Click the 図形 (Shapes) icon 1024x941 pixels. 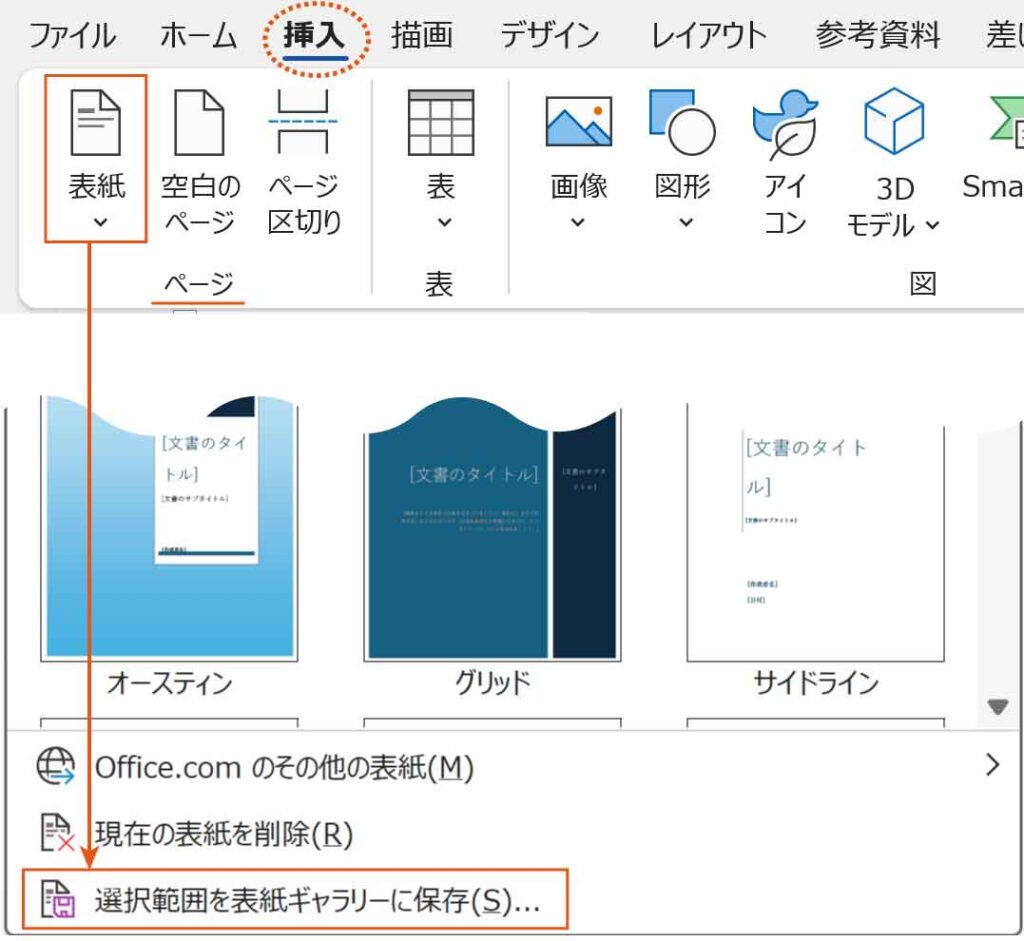point(682,123)
